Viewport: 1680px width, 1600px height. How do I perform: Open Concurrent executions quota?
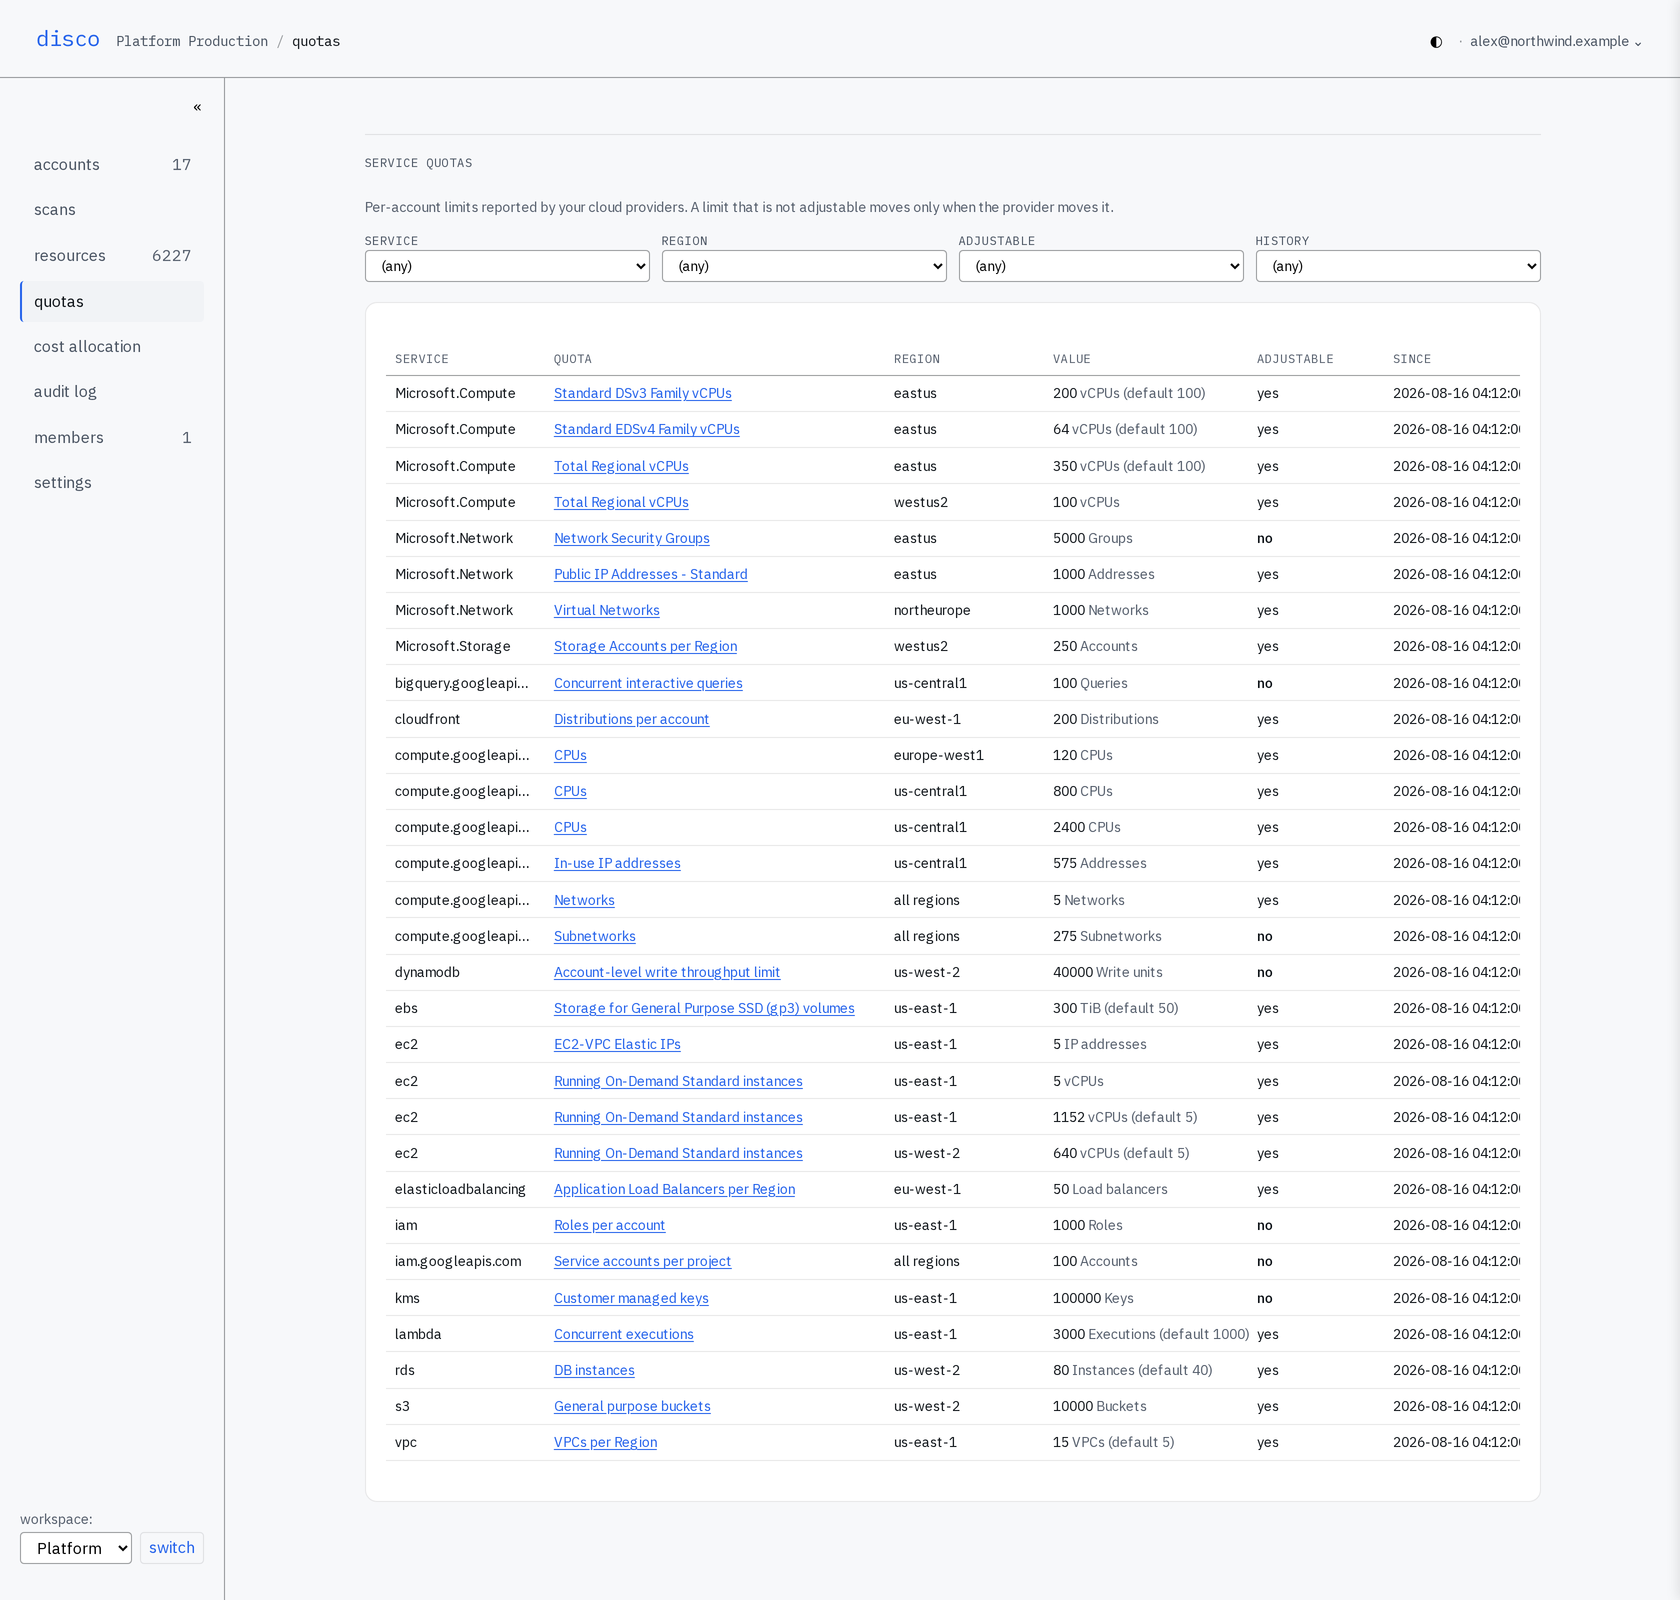point(624,1335)
